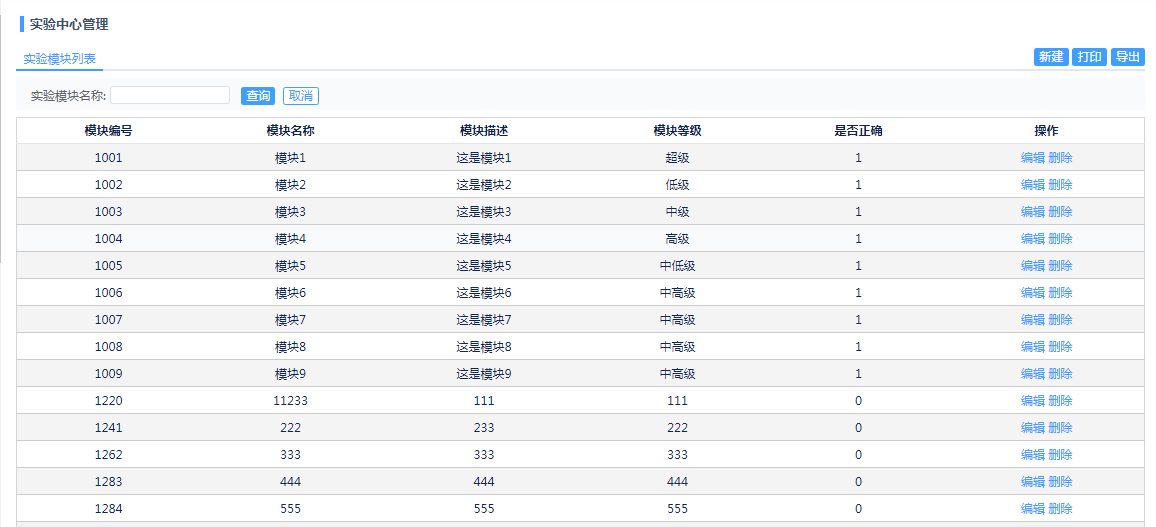Click the 模块名称 column header
This screenshot has height=527, width=1156.
[x=290, y=130]
